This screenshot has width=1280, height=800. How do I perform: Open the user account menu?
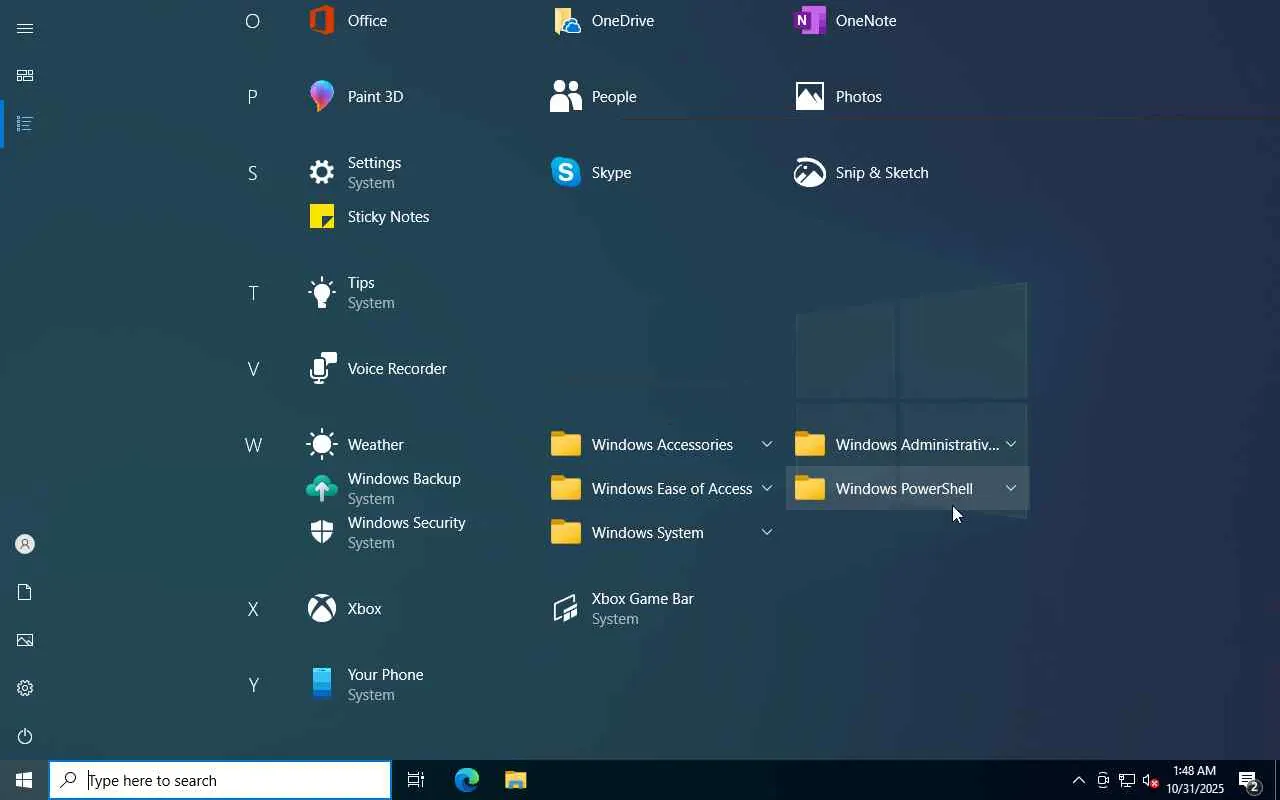tap(25, 544)
